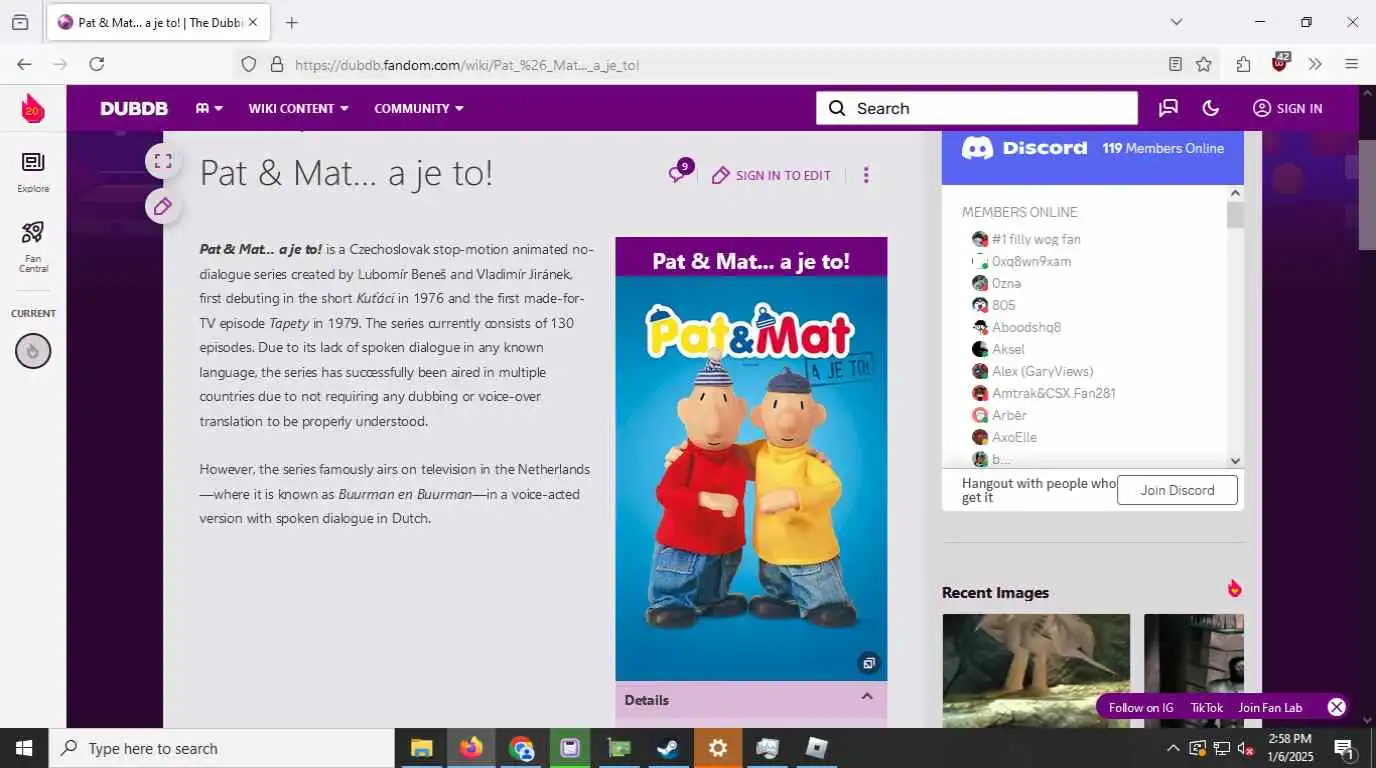Click the Windows Start button
The width and height of the screenshot is (1376, 768).
[x=23, y=748]
